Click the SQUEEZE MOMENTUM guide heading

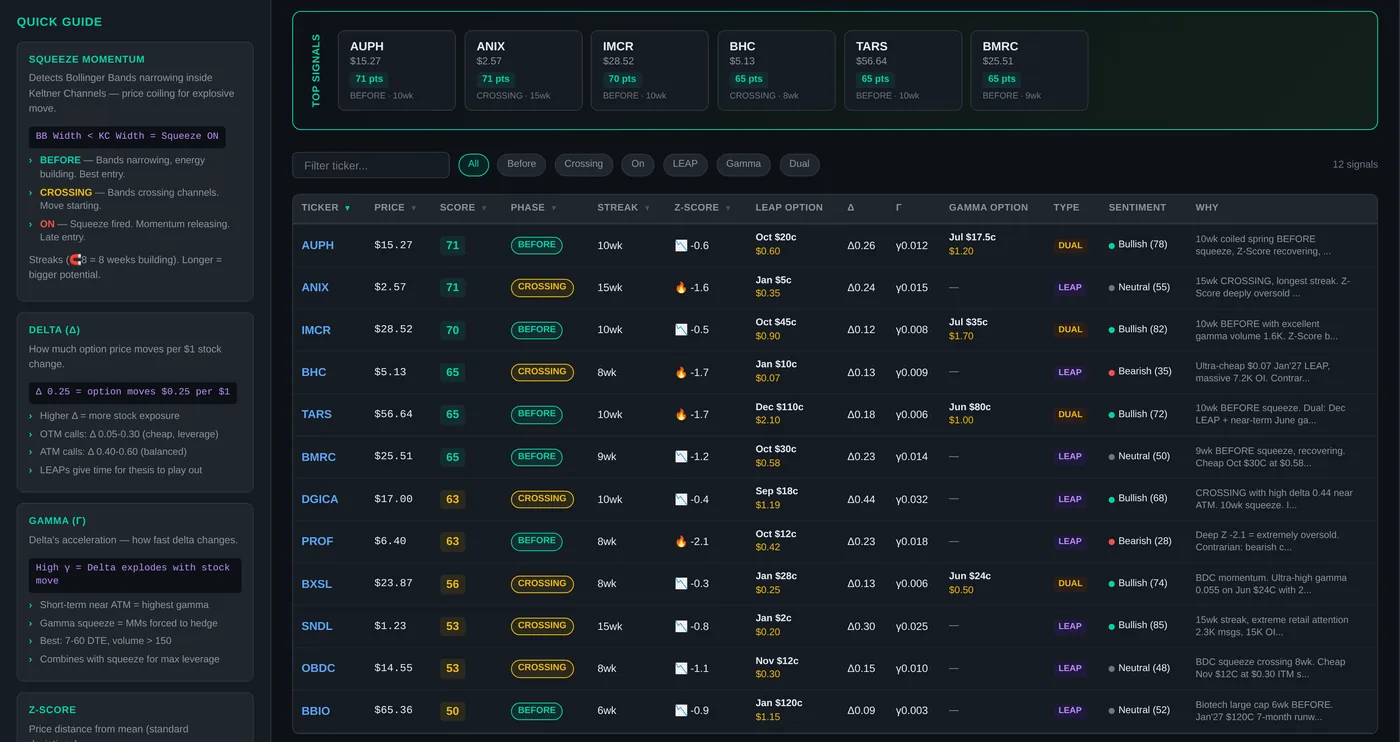coord(87,60)
